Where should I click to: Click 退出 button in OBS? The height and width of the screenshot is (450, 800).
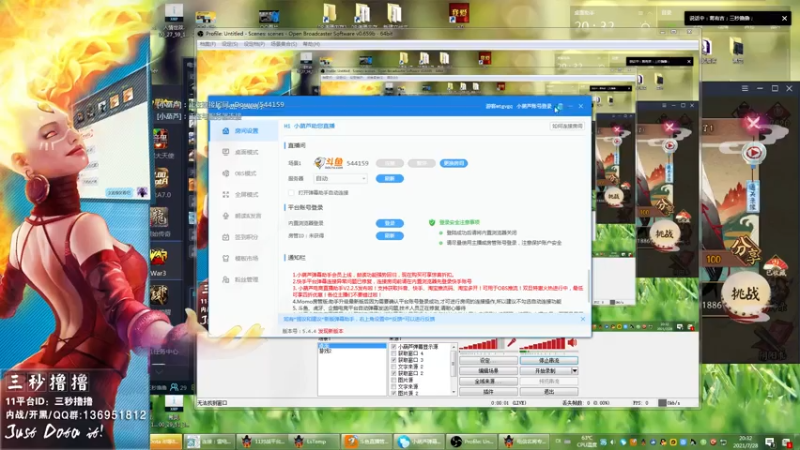click(549, 392)
